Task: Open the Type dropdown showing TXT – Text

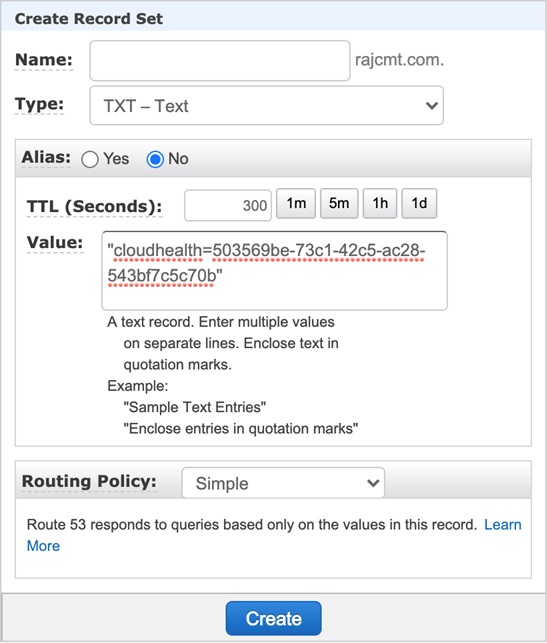Action: (267, 105)
